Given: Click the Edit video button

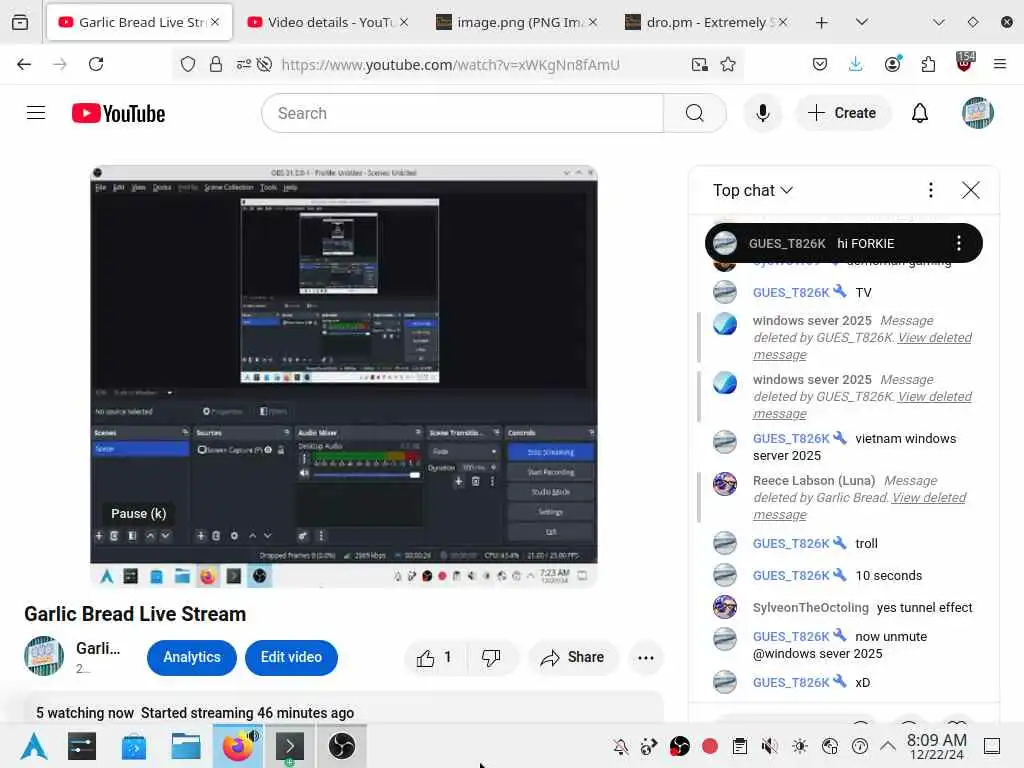Looking at the screenshot, I should [x=291, y=657].
